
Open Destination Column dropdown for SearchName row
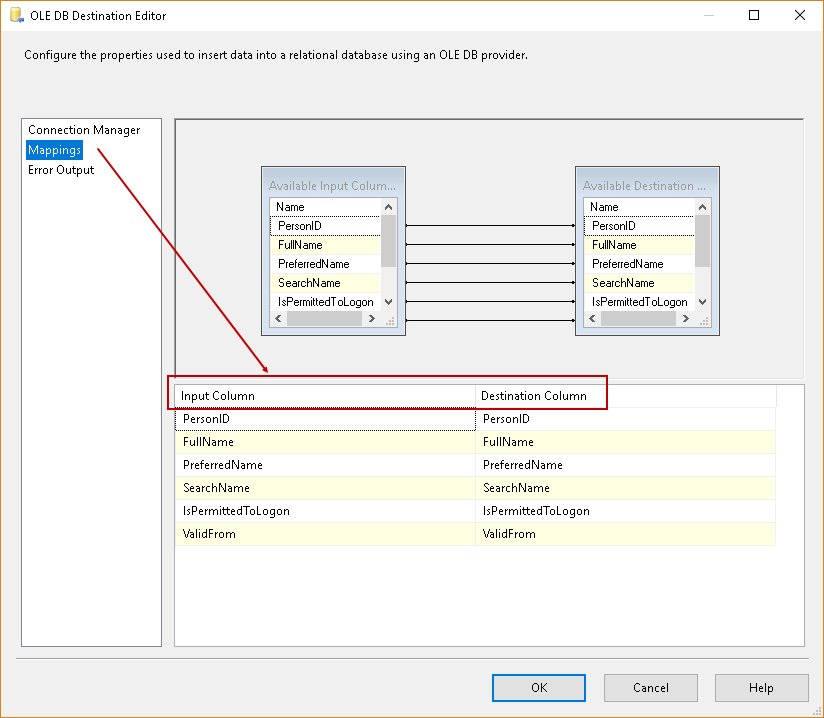pos(625,488)
